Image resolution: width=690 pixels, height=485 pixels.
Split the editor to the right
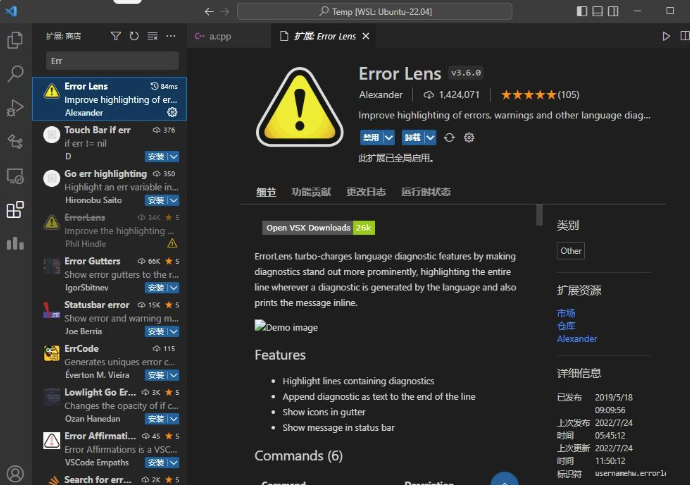[685, 36]
